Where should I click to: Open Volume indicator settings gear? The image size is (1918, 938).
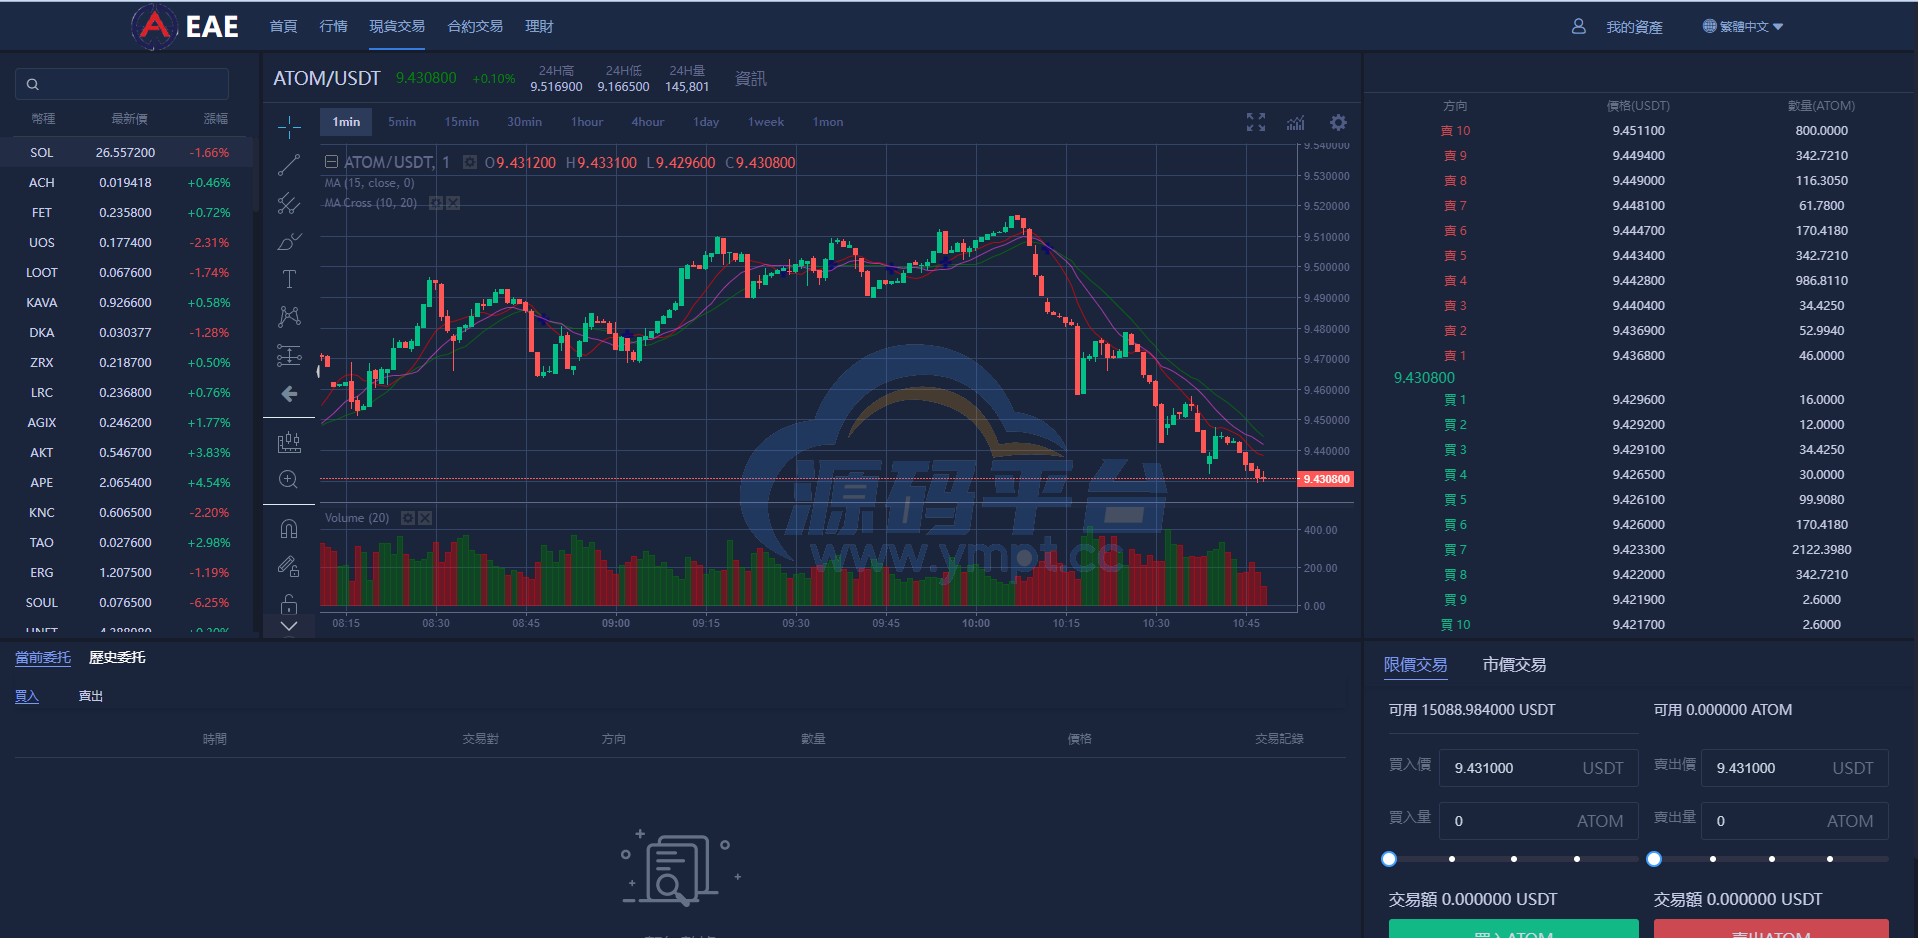click(x=408, y=518)
